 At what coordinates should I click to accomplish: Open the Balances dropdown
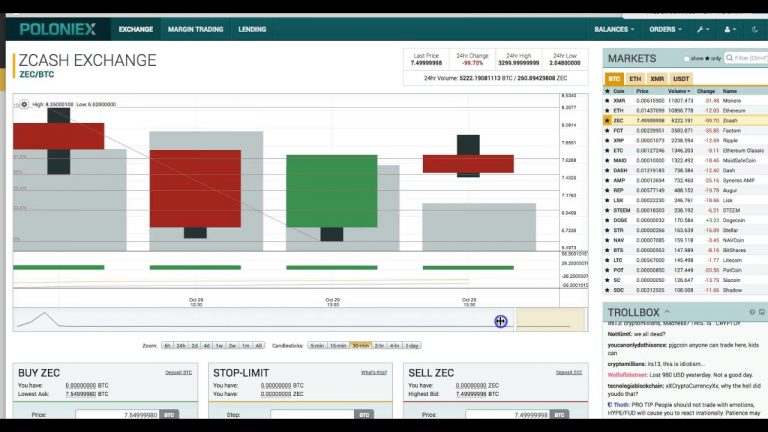[x=614, y=29]
